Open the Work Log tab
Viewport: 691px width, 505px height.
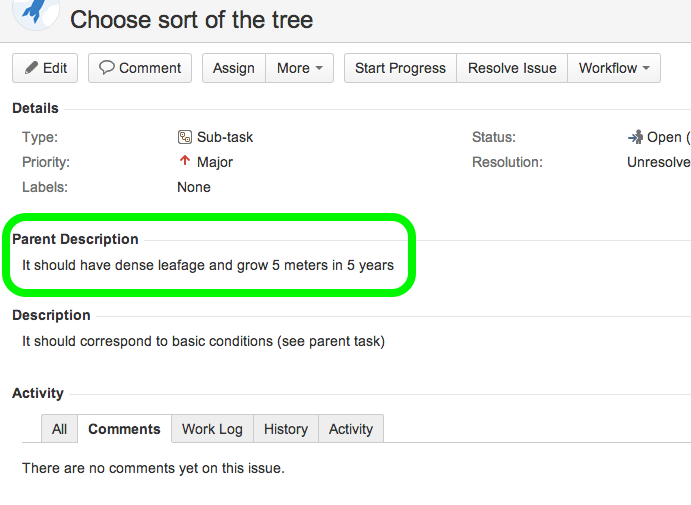212,429
